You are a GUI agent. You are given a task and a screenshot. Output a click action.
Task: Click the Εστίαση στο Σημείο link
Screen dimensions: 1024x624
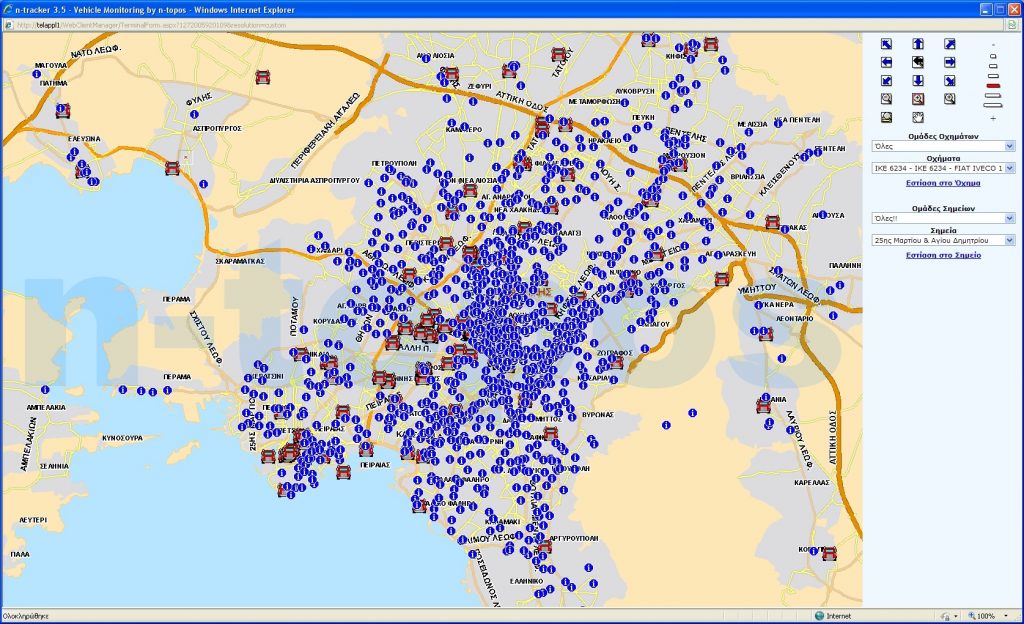tap(943, 255)
